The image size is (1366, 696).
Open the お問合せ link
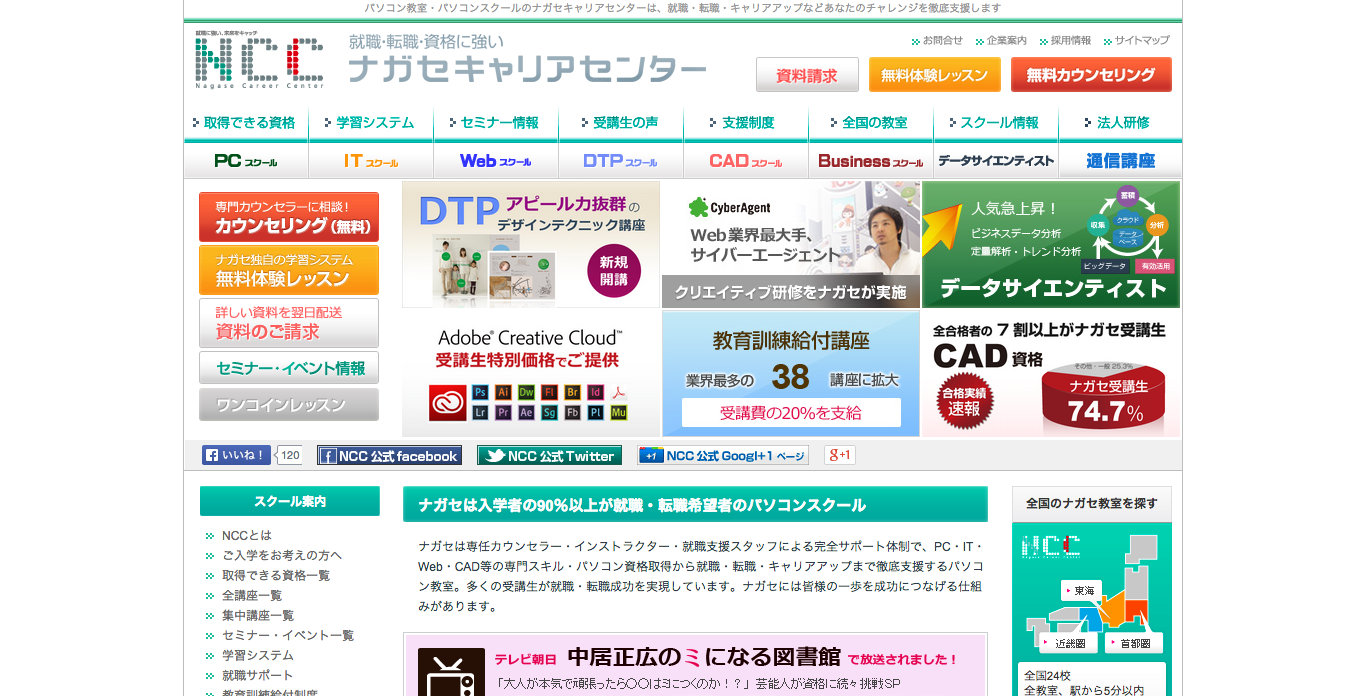942,41
